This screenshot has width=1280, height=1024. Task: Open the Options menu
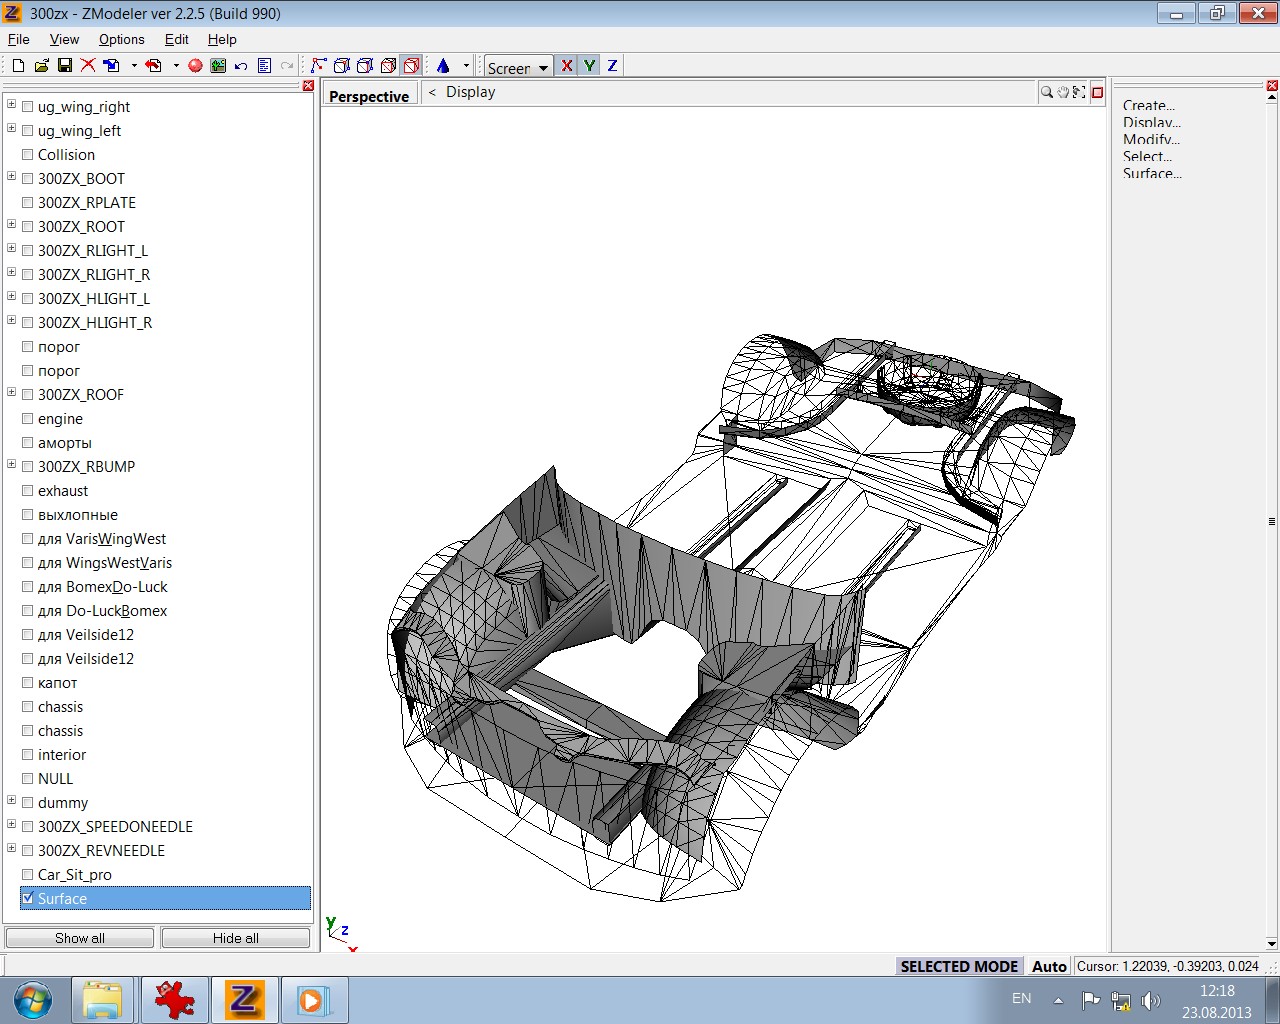pyautogui.click(x=121, y=39)
